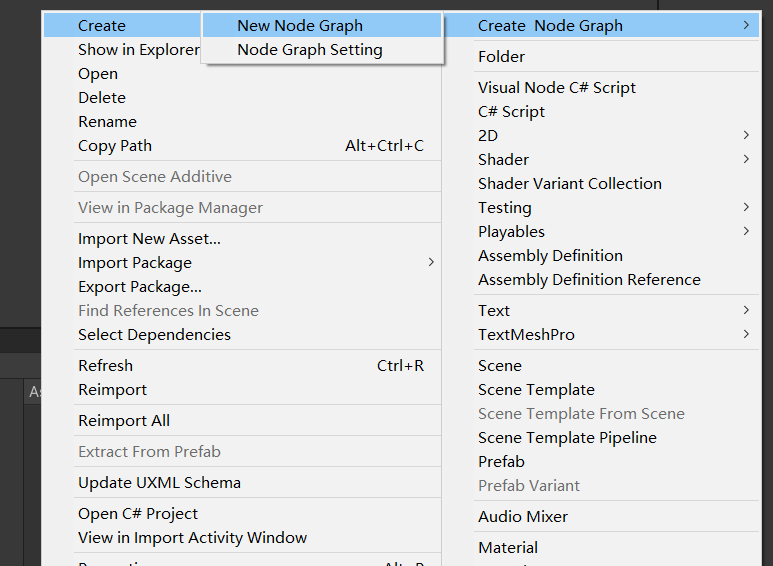This screenshot has width=773, height=566.
Task: Open the Import Package submenu
Action: click(242, 263)
